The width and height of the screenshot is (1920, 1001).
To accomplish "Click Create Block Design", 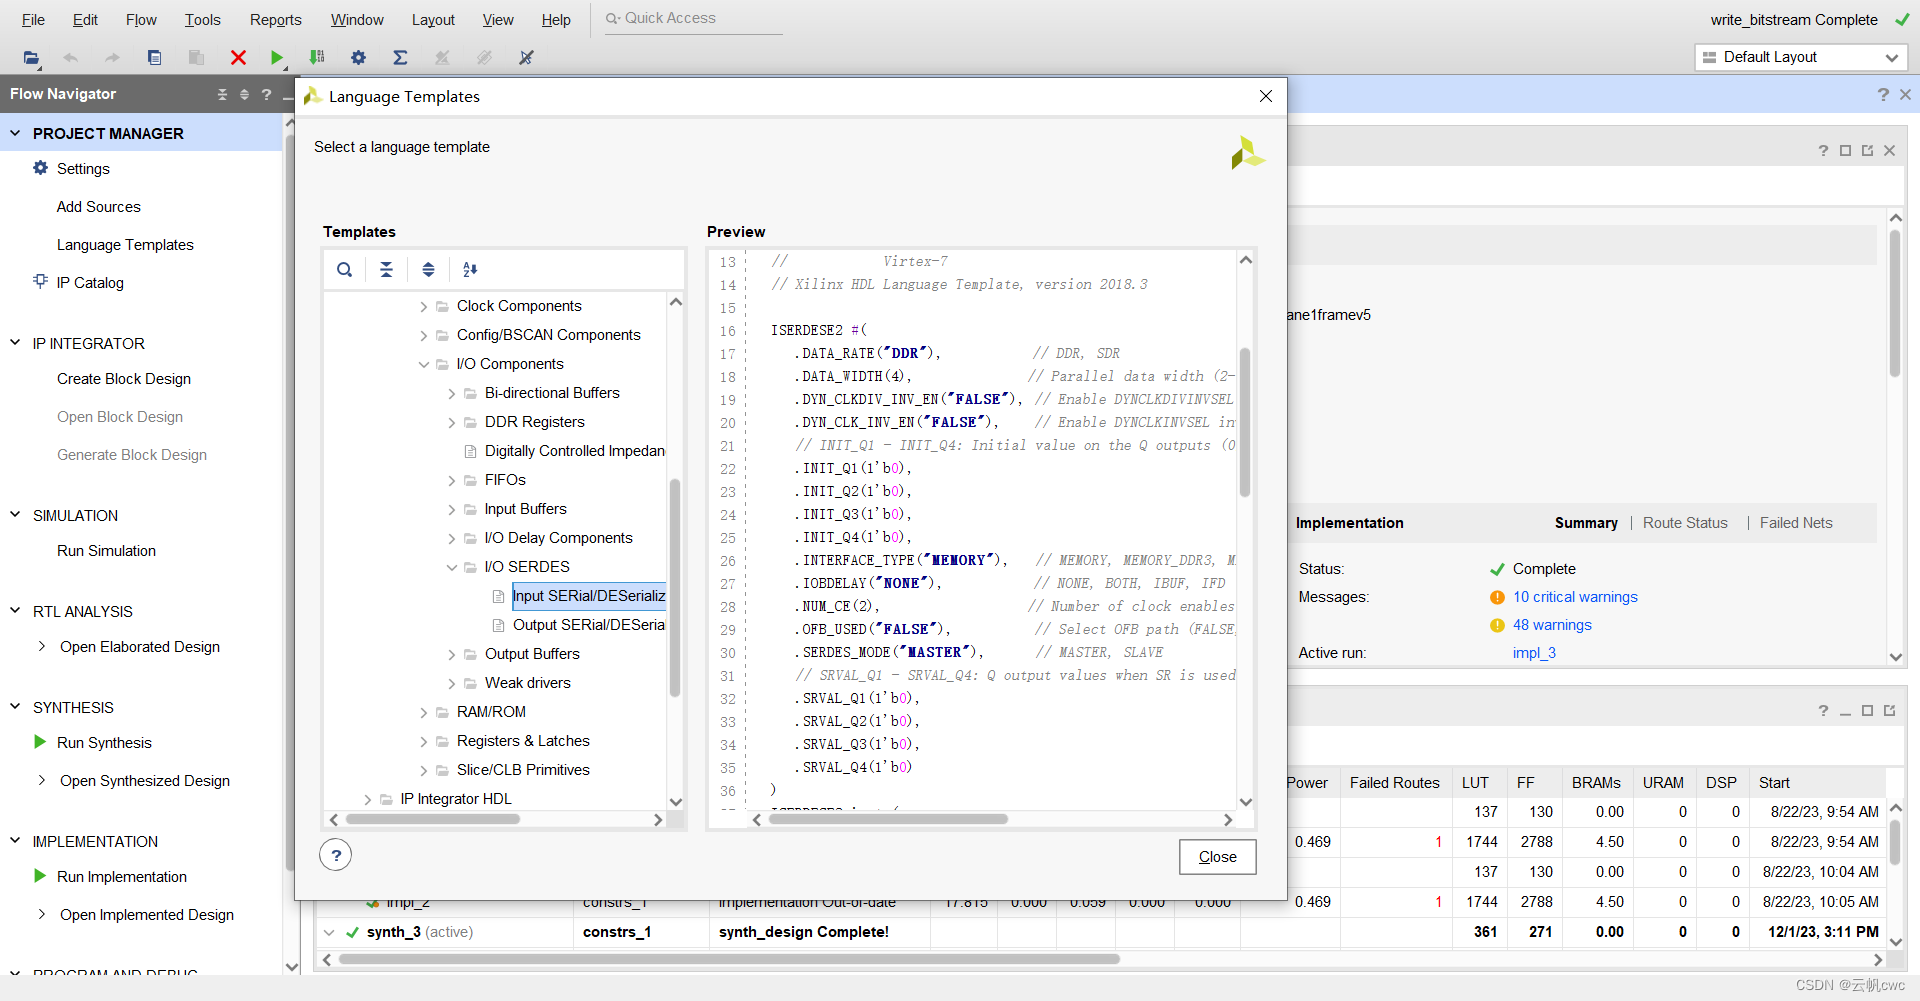I will [x=124, y=378].
